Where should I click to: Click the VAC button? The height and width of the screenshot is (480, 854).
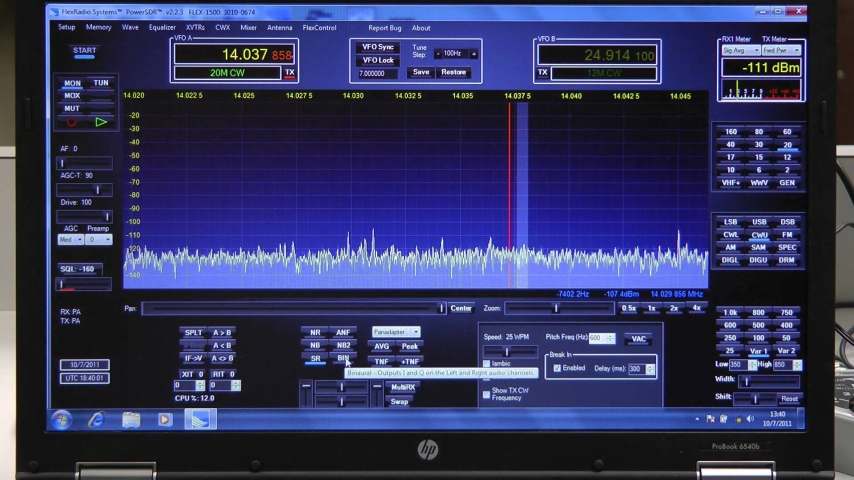coord(638,339)
